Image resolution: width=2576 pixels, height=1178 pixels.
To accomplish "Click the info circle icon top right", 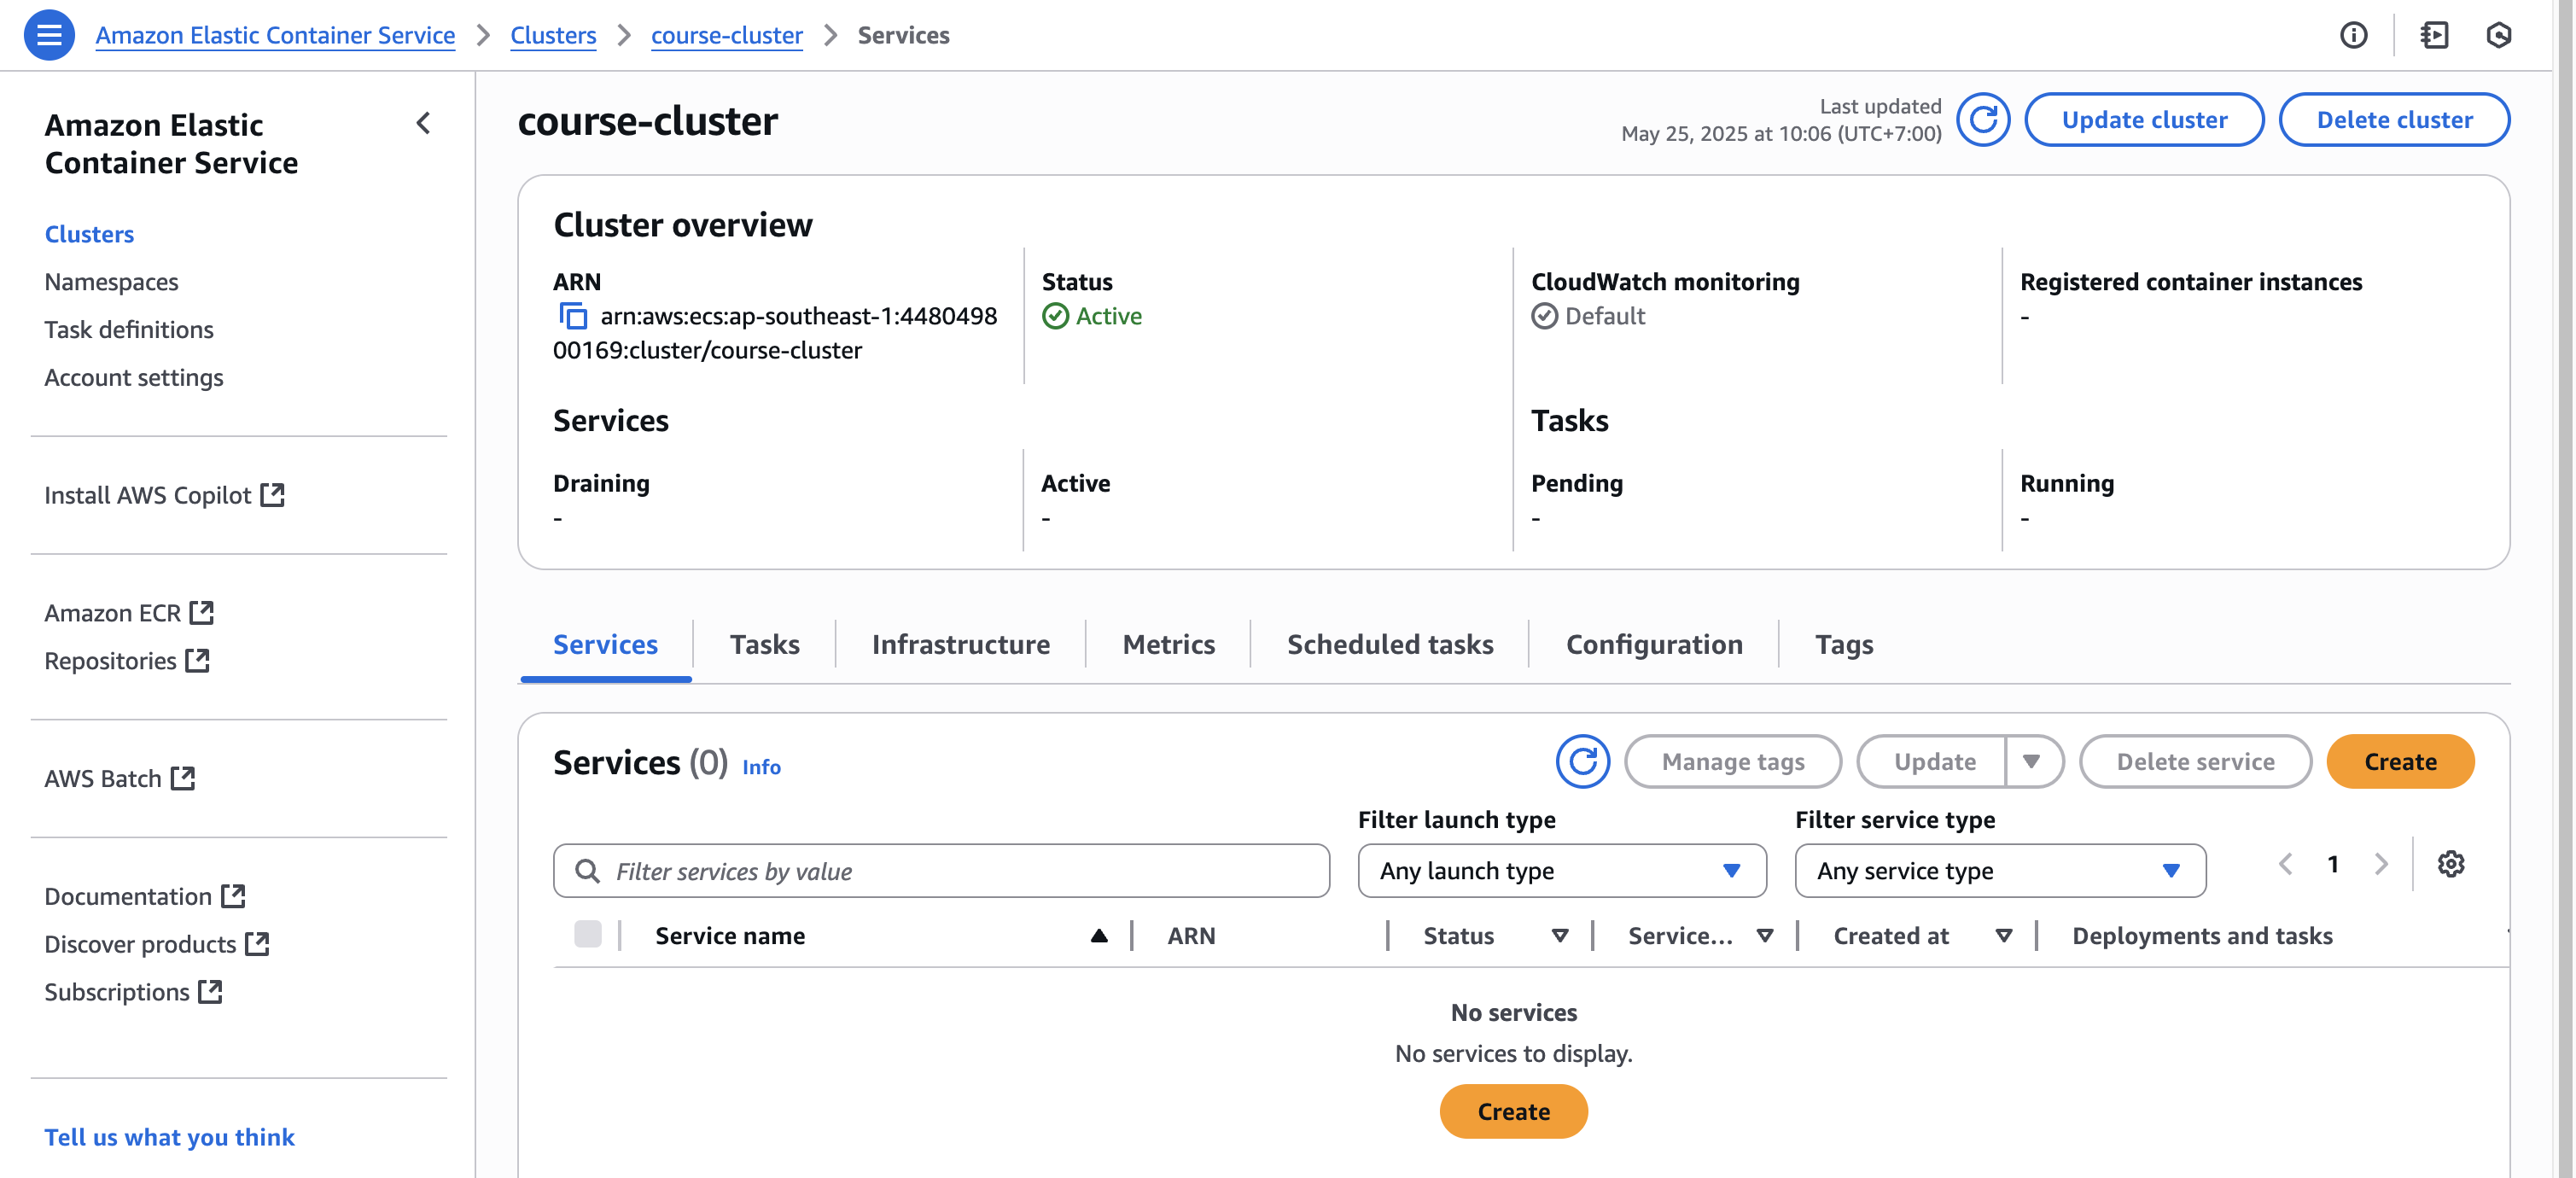I will point(2353,35).
